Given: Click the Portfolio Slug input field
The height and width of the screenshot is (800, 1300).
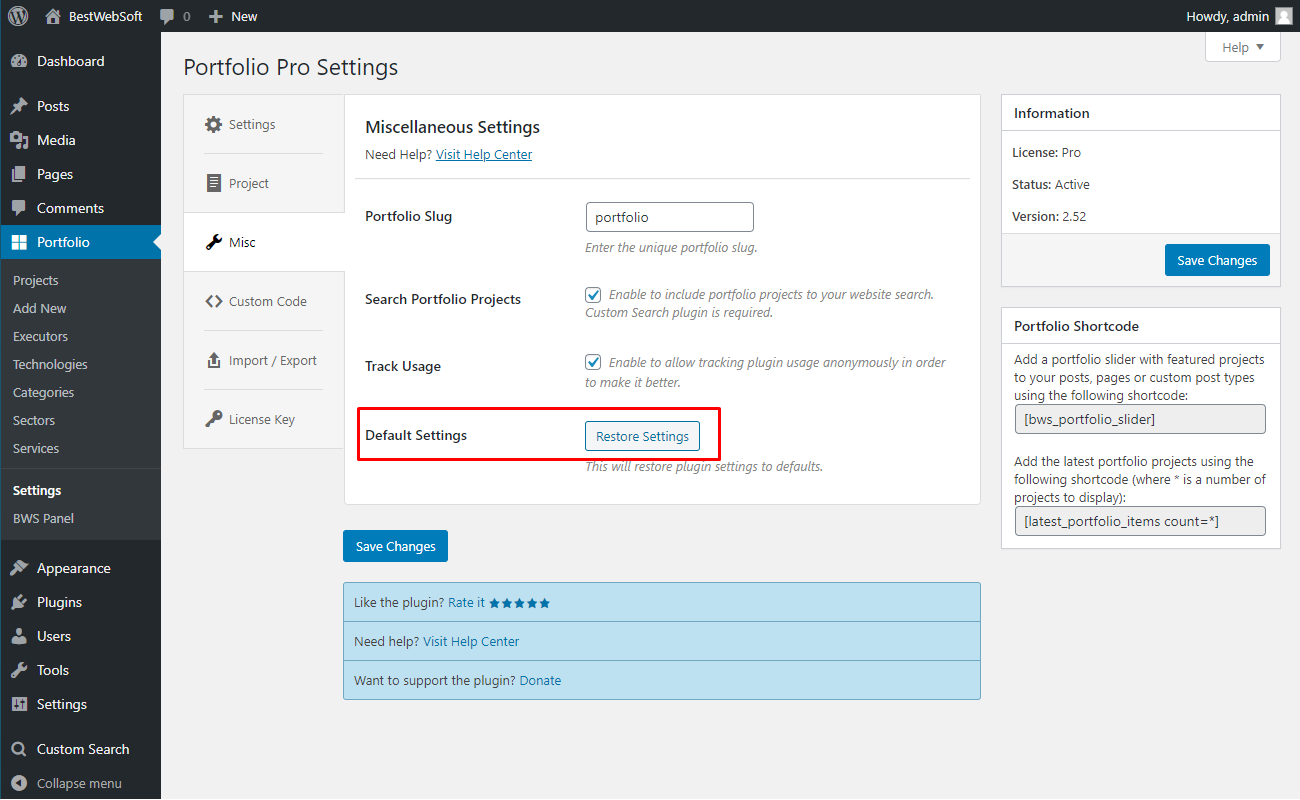Looking at the screenshot, I should 669,217.
